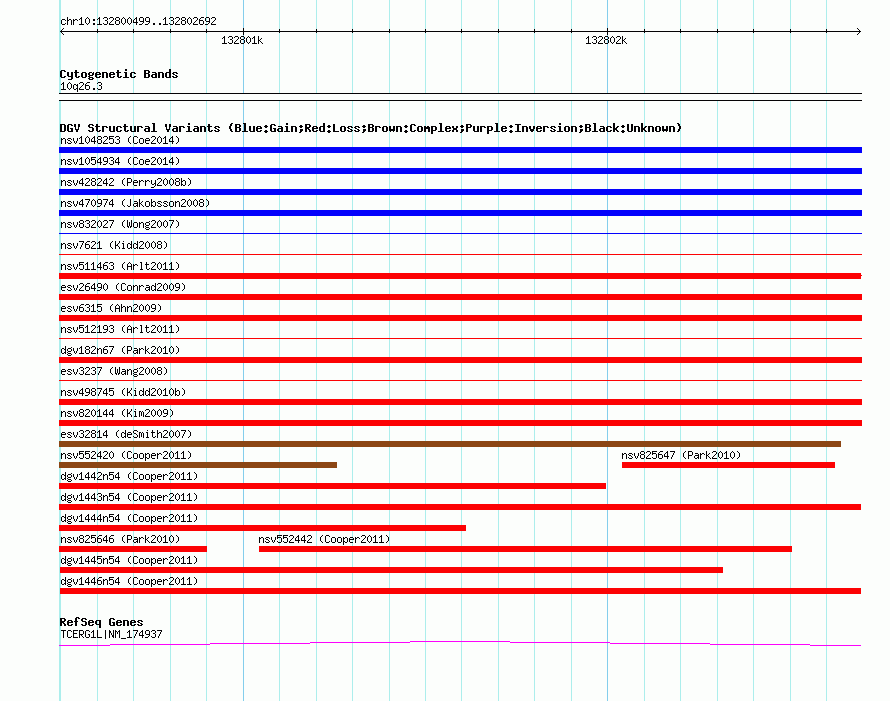This screenshot has height=701, width=890.
Task: Click dgv1445n54 (Cooper2011) label
Action: pyautogui.click(x=129, y=560)
